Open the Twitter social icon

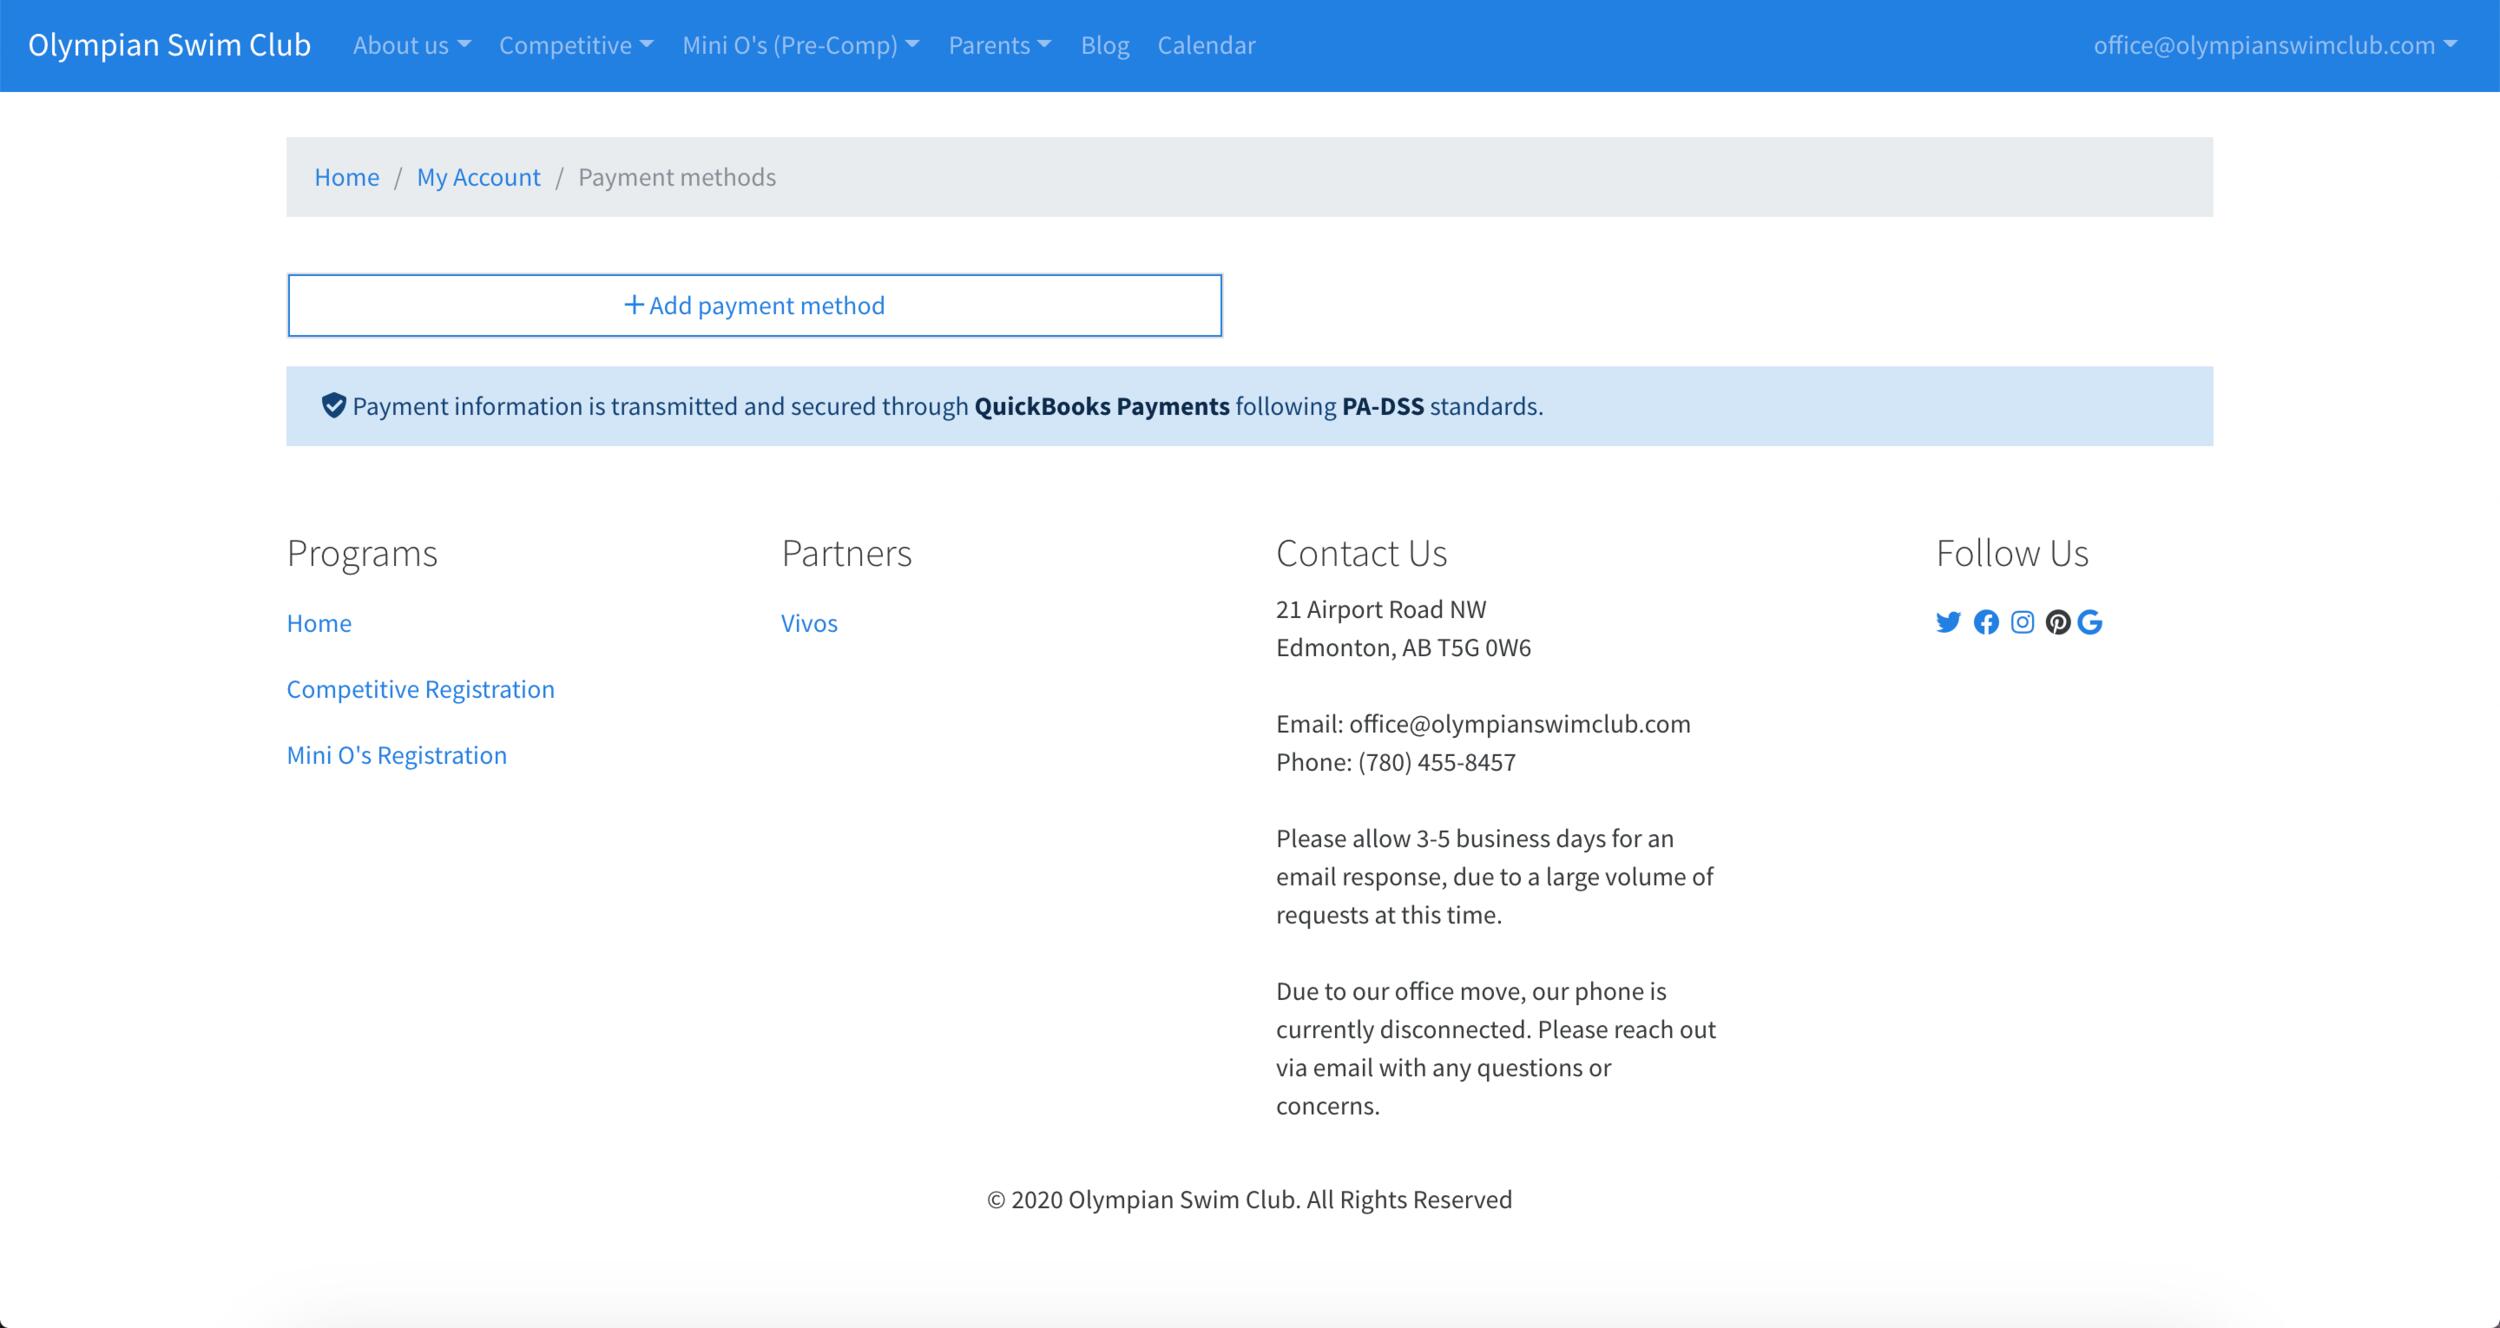click(x=1948, y=622)
